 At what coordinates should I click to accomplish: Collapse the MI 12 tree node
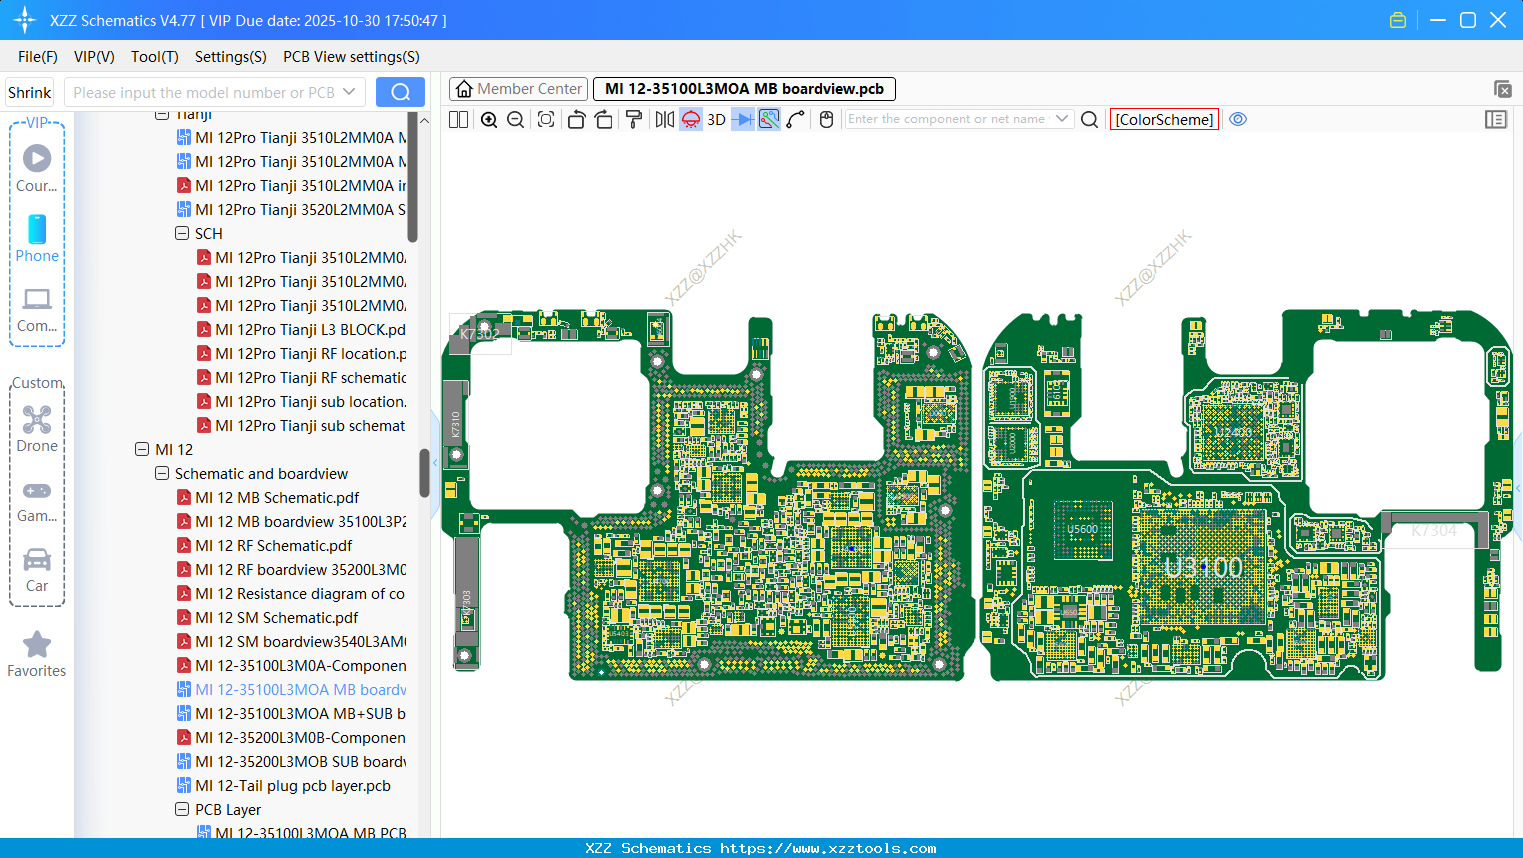[x=142, y=449]
